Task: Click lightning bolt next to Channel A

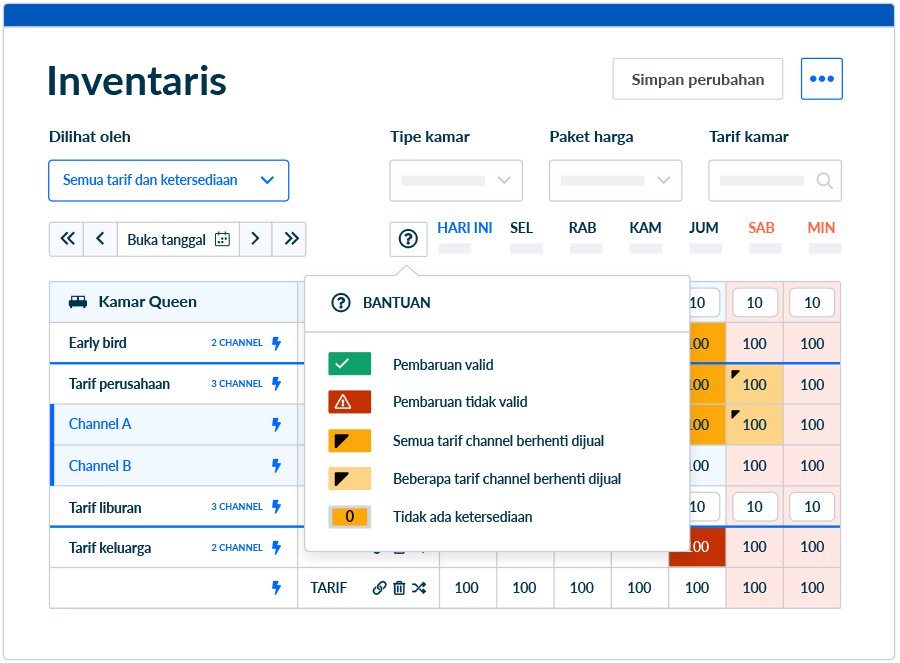Action: (x=277, y=424)
